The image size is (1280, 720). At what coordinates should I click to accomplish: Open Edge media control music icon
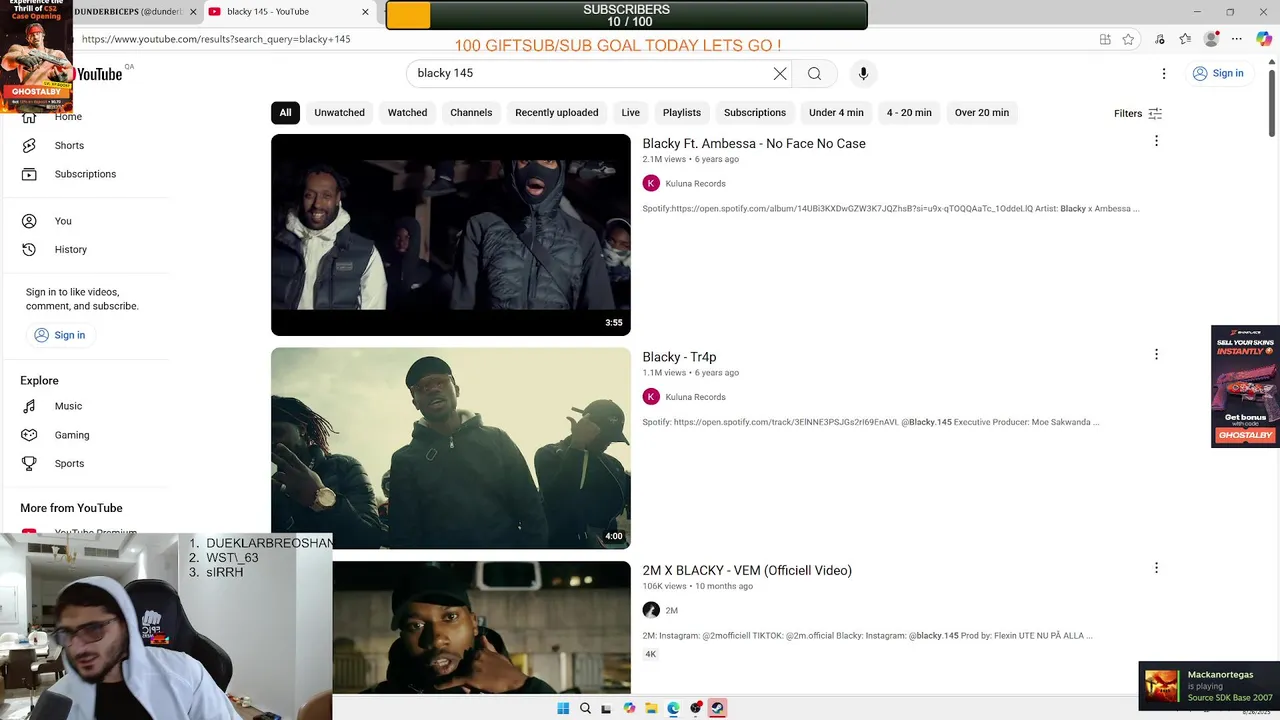click(1160, 39)
